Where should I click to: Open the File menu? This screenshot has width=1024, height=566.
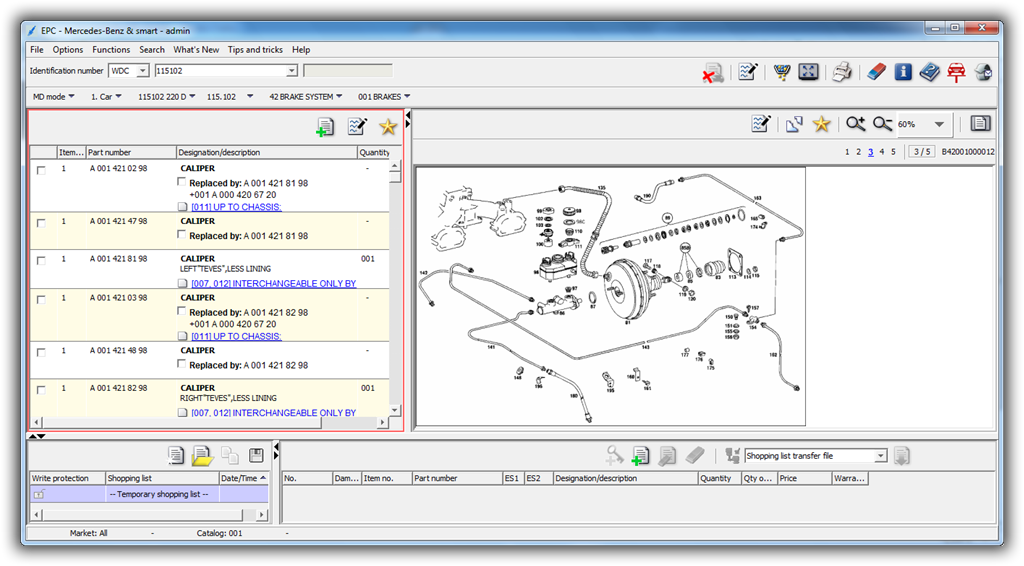click(37, 50)
